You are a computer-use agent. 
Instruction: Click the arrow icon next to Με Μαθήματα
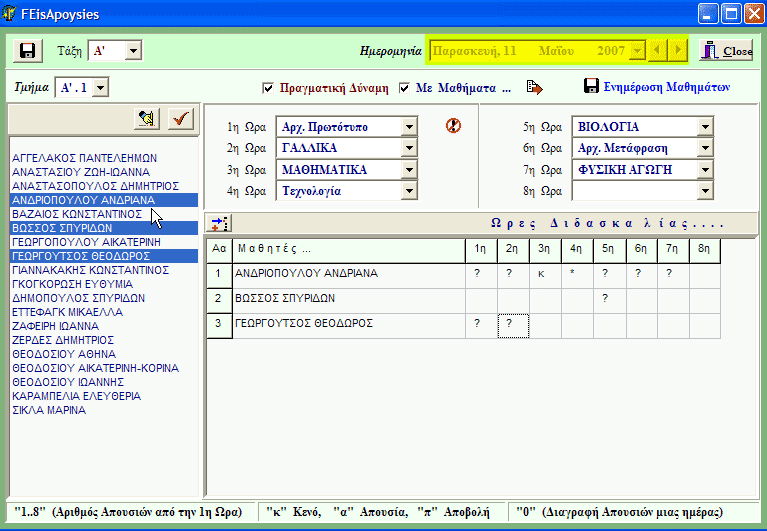click(x=535, y=88)
